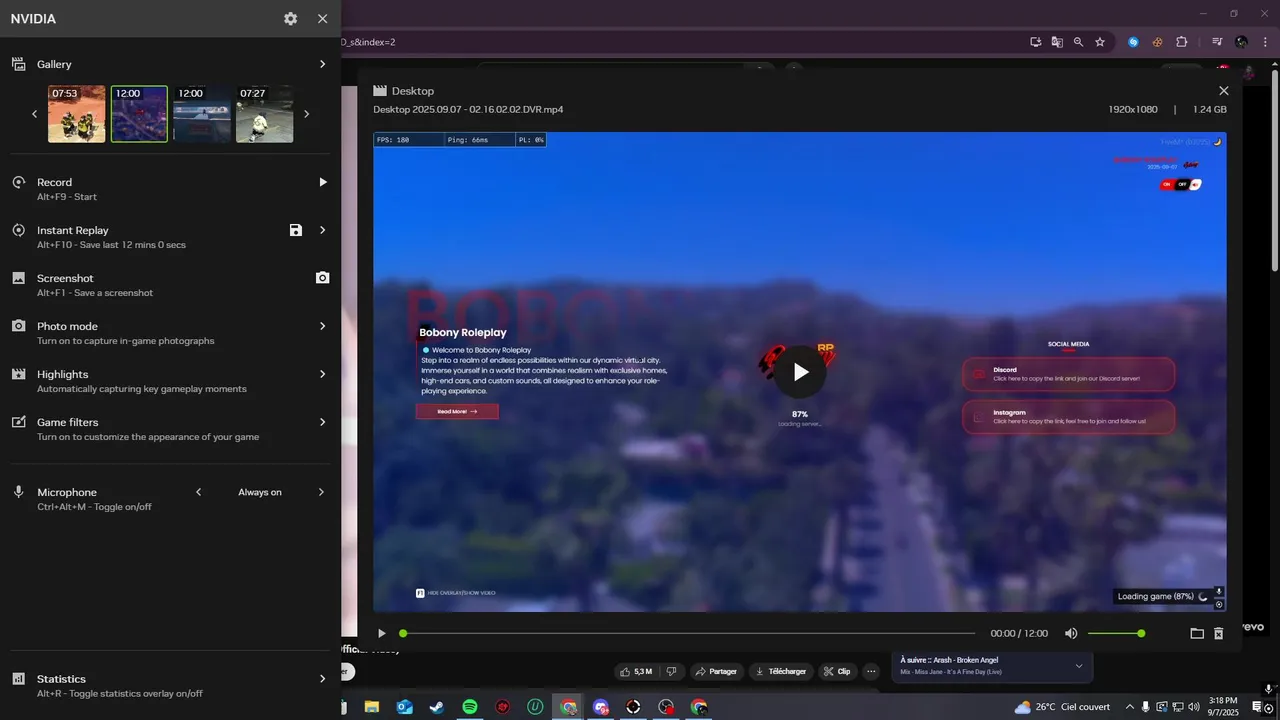
Task: Open the 07:27 gallery thumbnail
Action: [x=265, y=114]
